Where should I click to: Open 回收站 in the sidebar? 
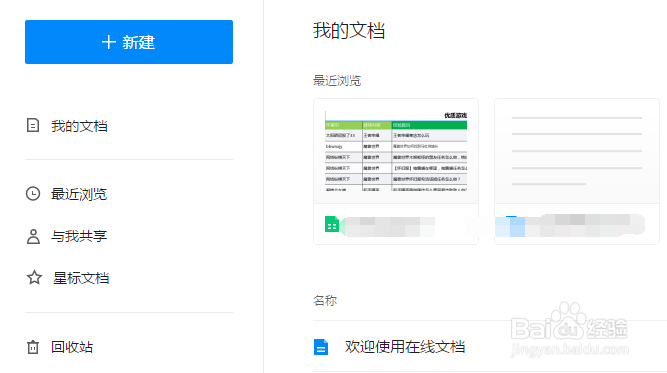coord(72,347)
